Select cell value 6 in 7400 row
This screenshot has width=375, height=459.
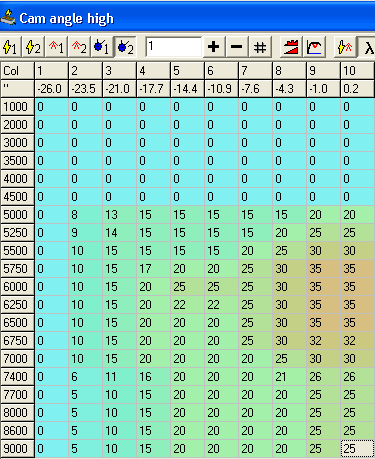point(86,377)
